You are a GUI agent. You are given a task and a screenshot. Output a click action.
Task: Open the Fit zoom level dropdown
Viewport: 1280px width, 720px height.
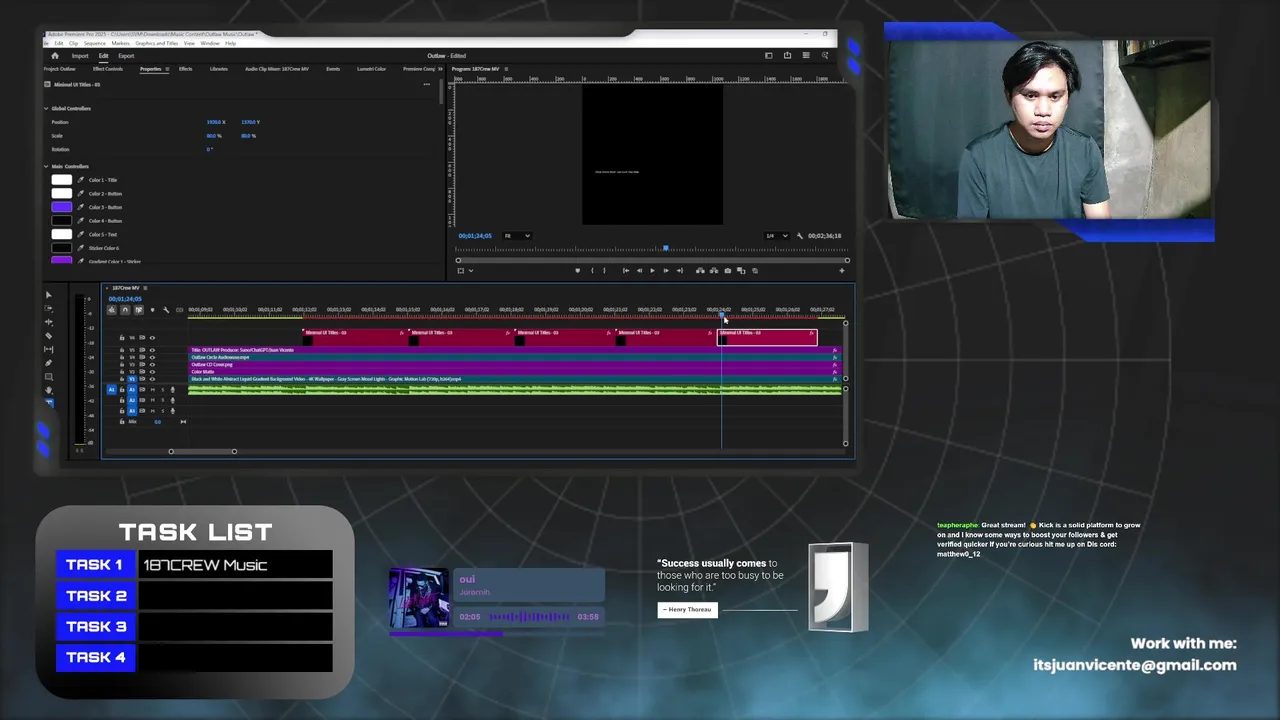tap(517, 236)
